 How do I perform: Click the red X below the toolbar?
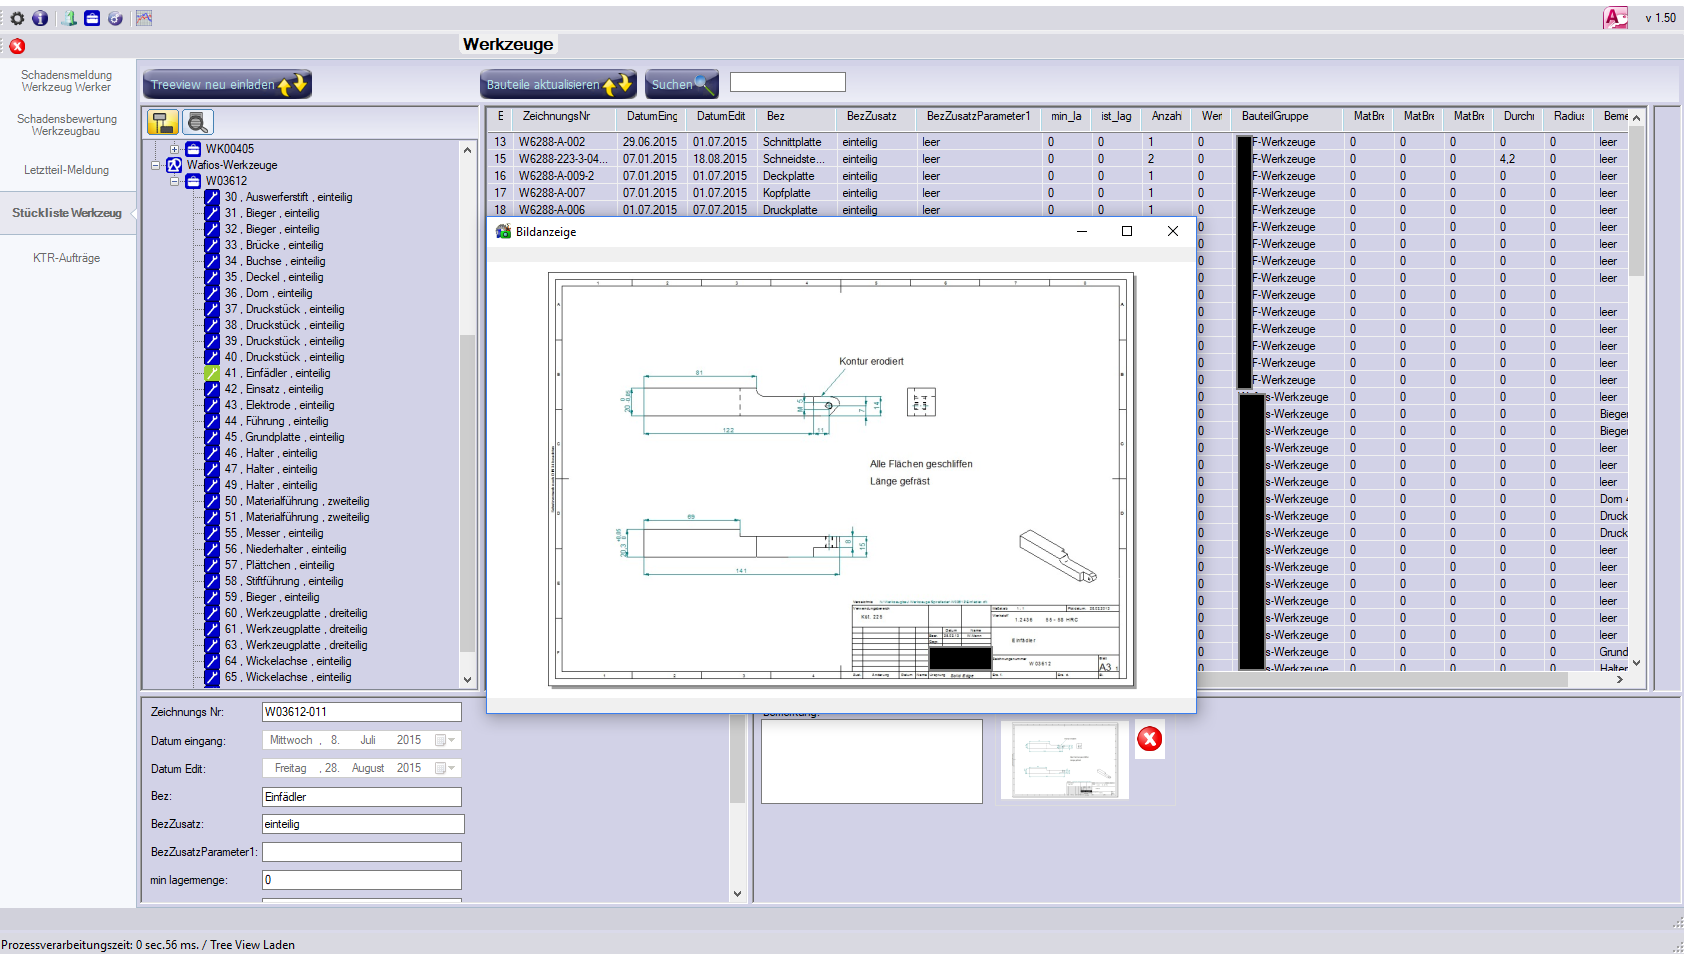(x=17, y=46)
